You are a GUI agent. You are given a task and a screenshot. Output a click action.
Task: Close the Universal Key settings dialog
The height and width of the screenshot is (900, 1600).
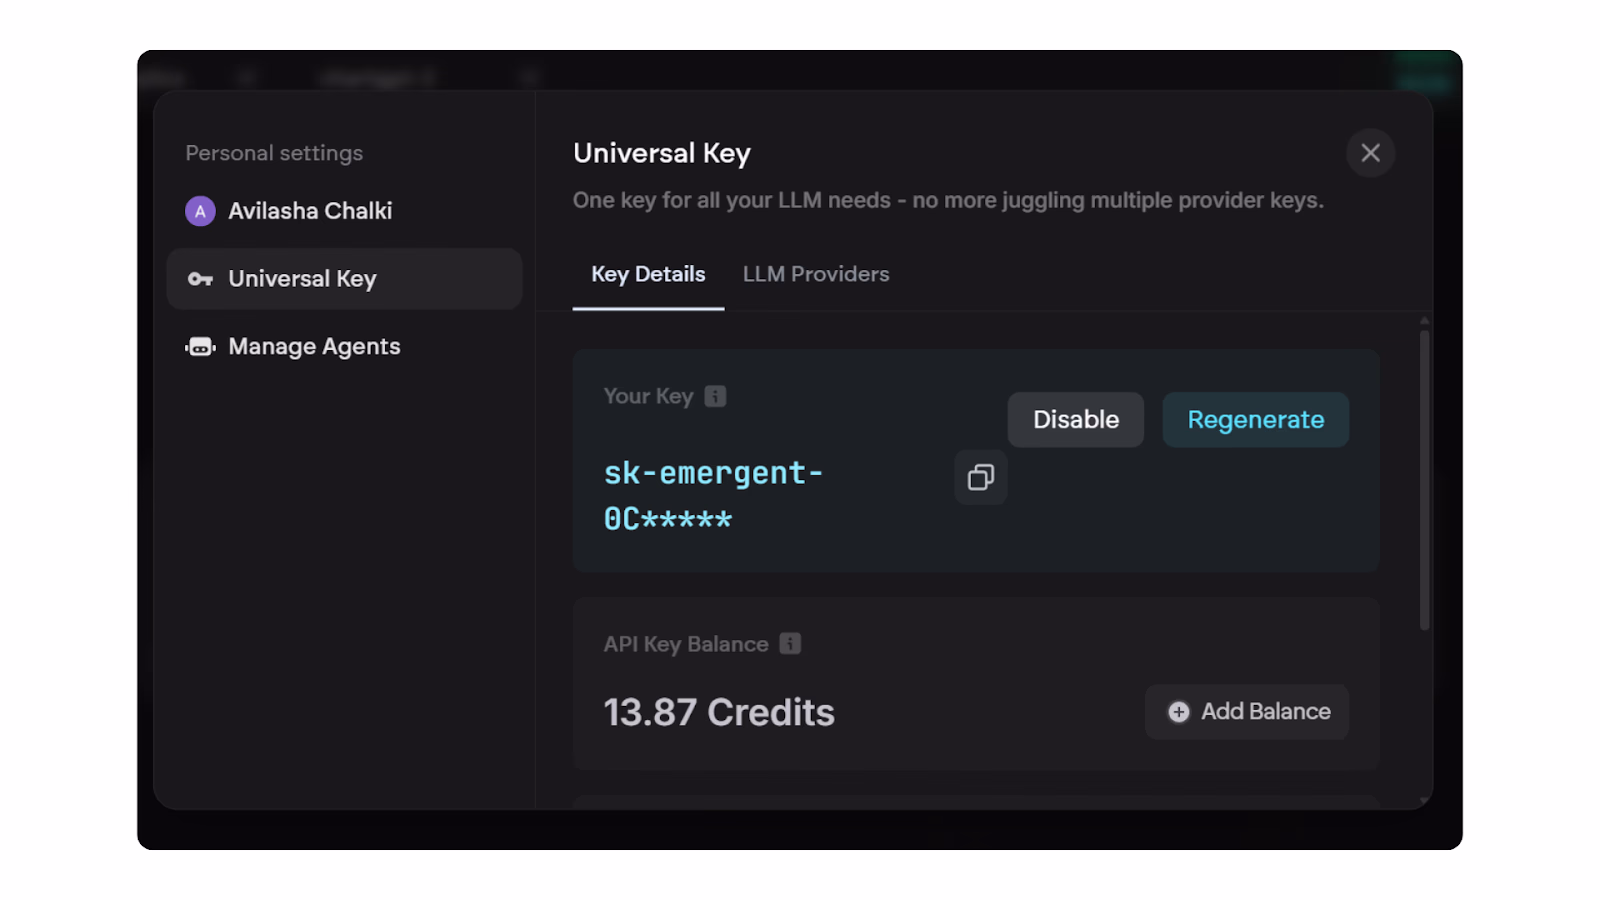pos(1370,153)
